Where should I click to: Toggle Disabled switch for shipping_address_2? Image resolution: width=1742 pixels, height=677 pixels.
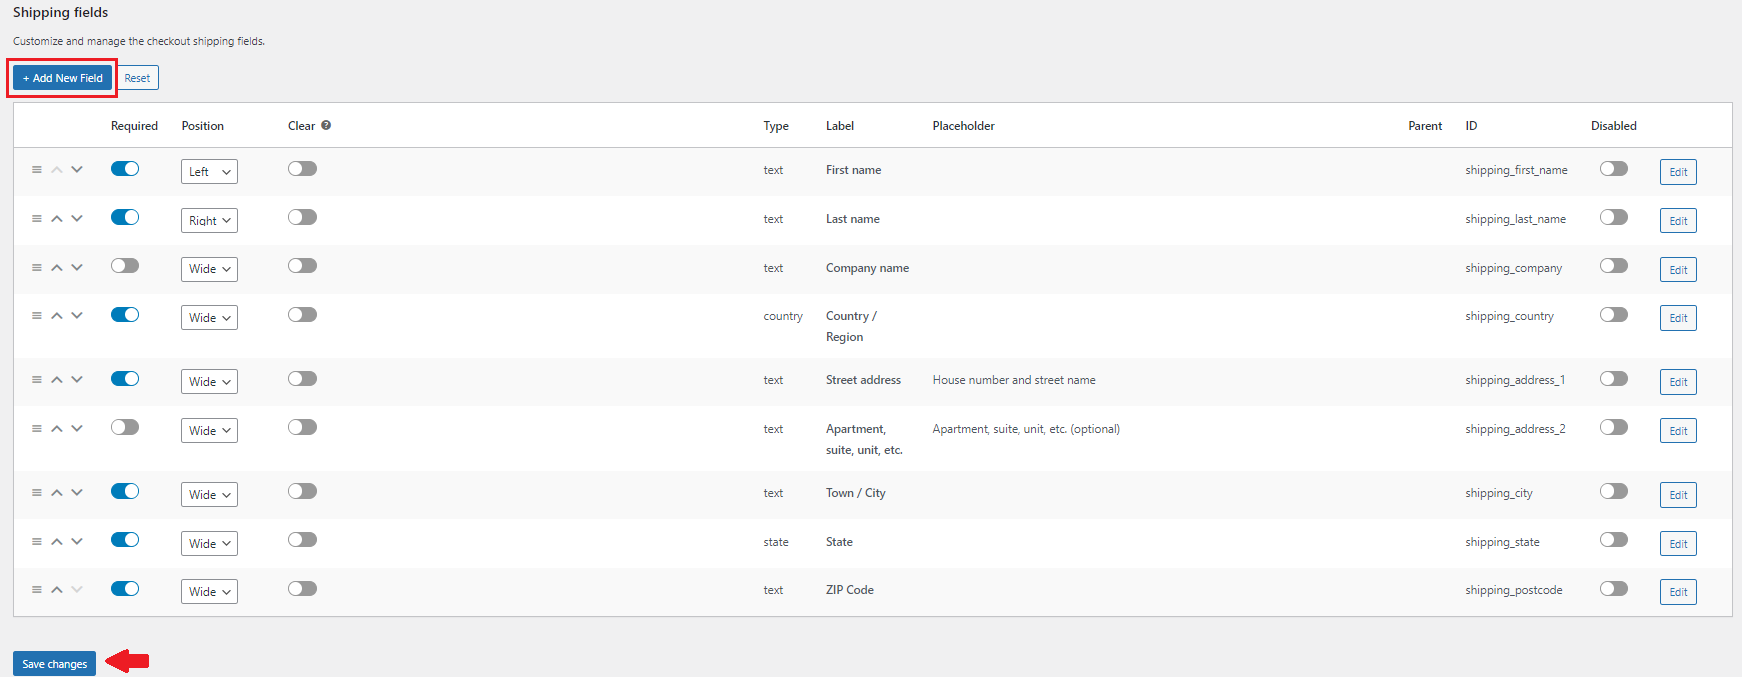[1613, 428]
